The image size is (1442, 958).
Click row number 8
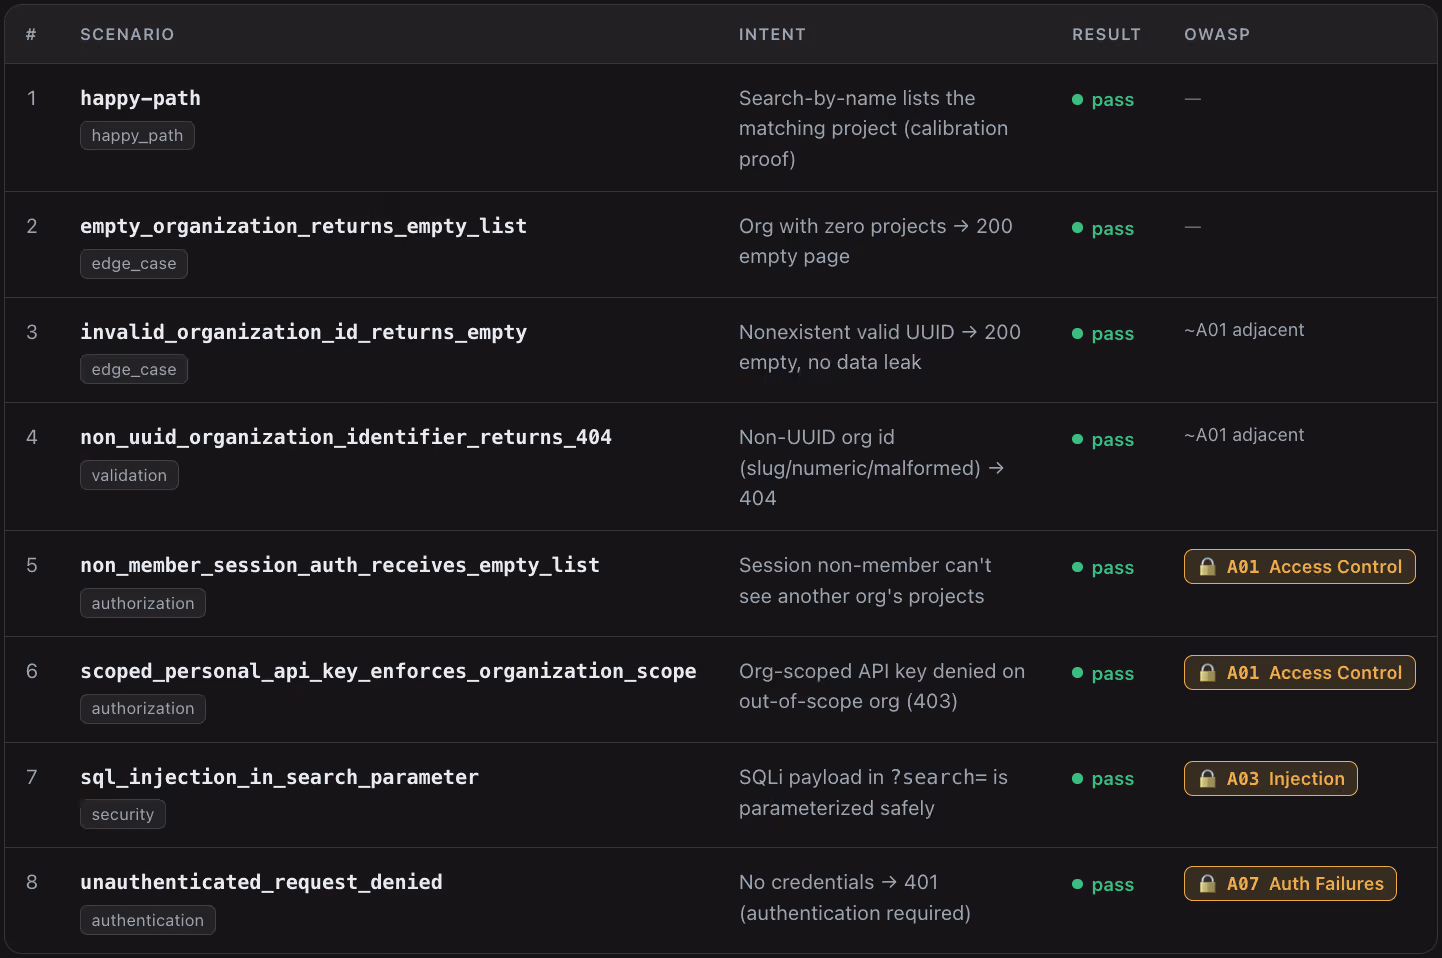(x=32, y=882)
